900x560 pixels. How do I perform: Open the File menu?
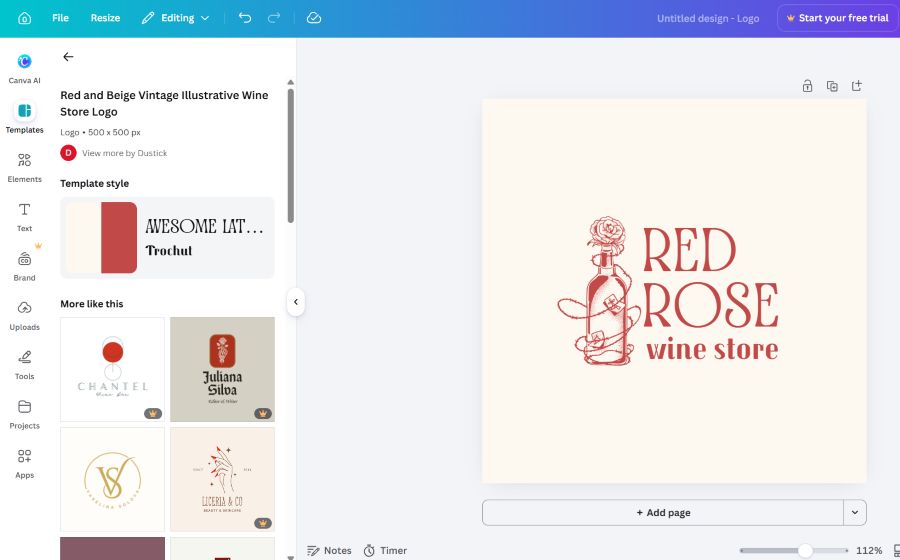[60, 18]
